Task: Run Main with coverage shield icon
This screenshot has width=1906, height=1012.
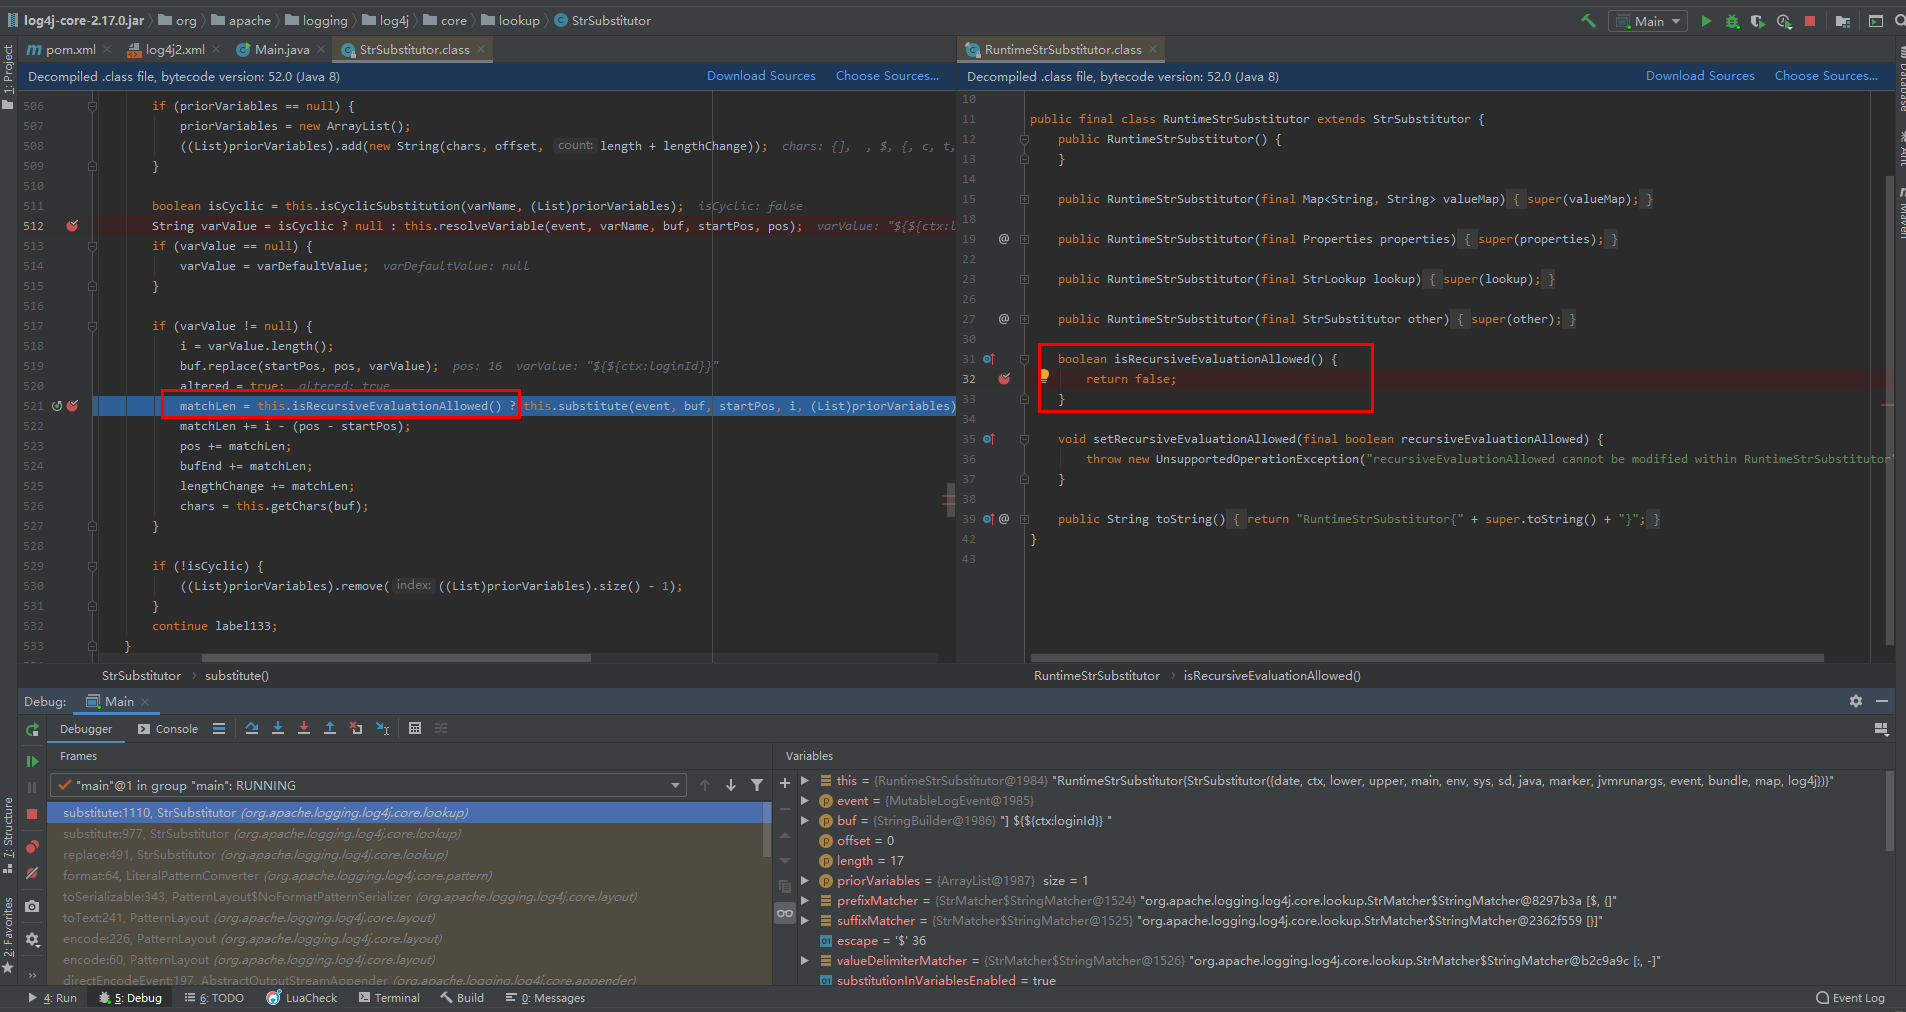Action: (x=1758, y=21)
